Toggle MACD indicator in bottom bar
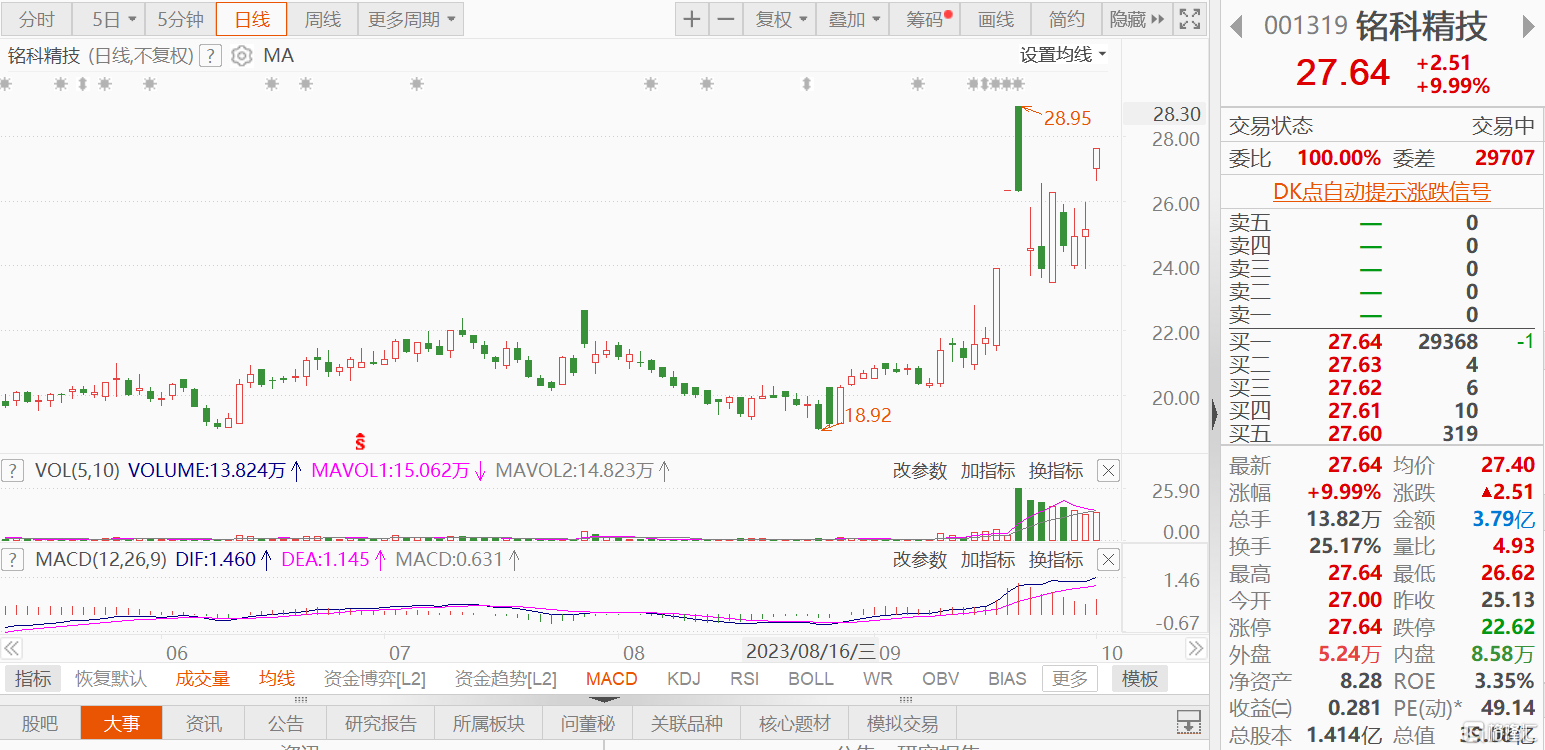 [612, 679]
